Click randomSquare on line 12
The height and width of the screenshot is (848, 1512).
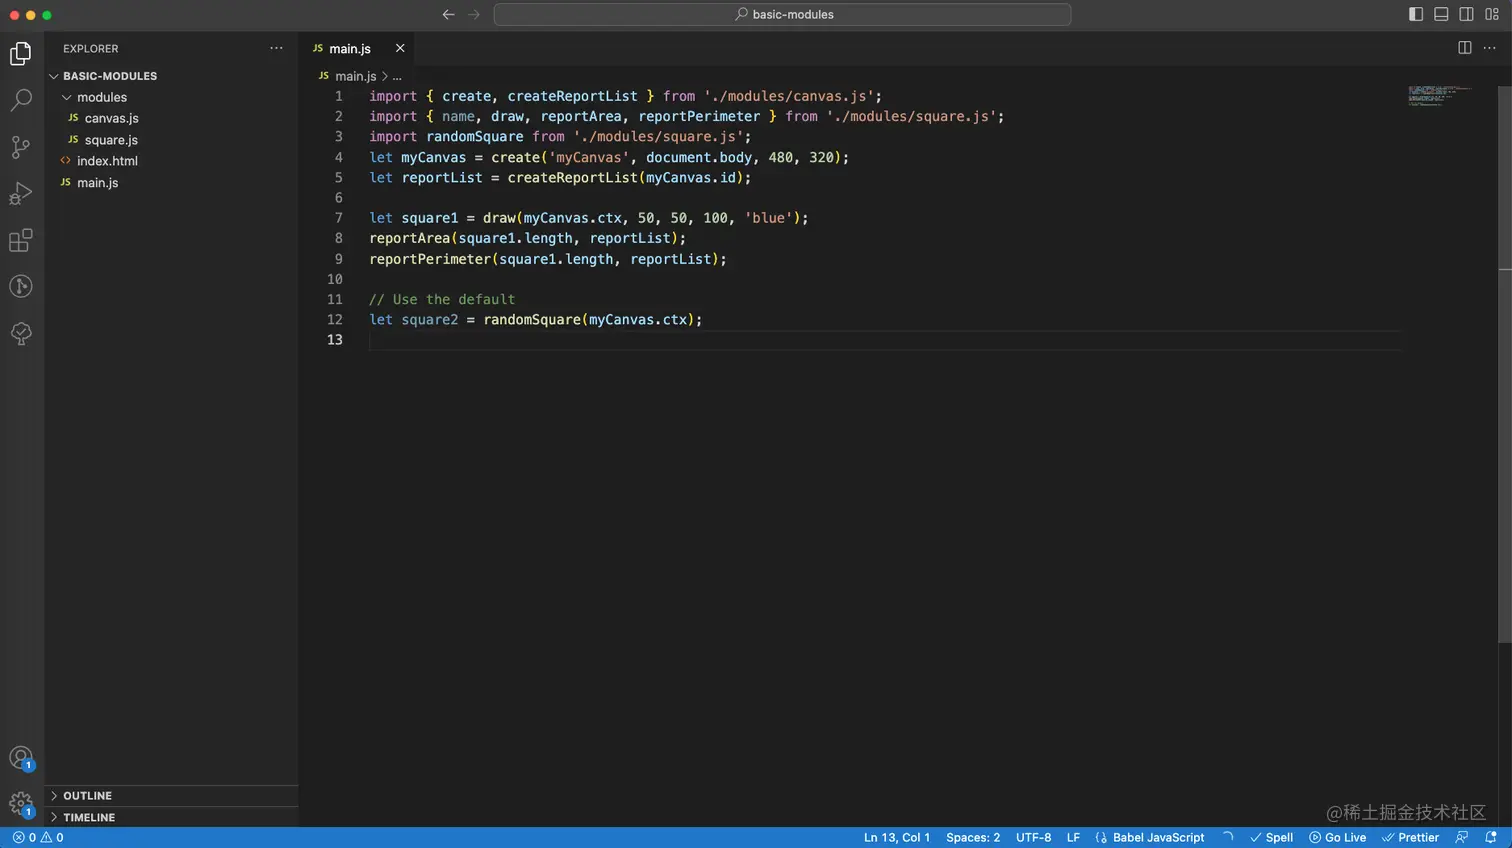[532, 320]
